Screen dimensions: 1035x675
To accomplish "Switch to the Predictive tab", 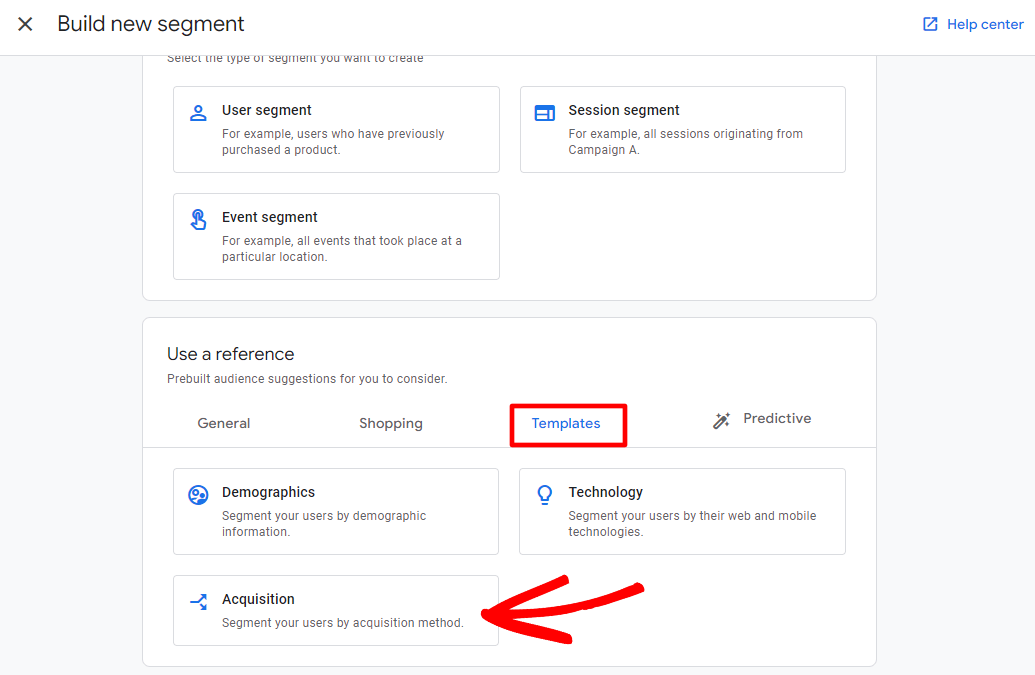I will (x=776, y=418).
